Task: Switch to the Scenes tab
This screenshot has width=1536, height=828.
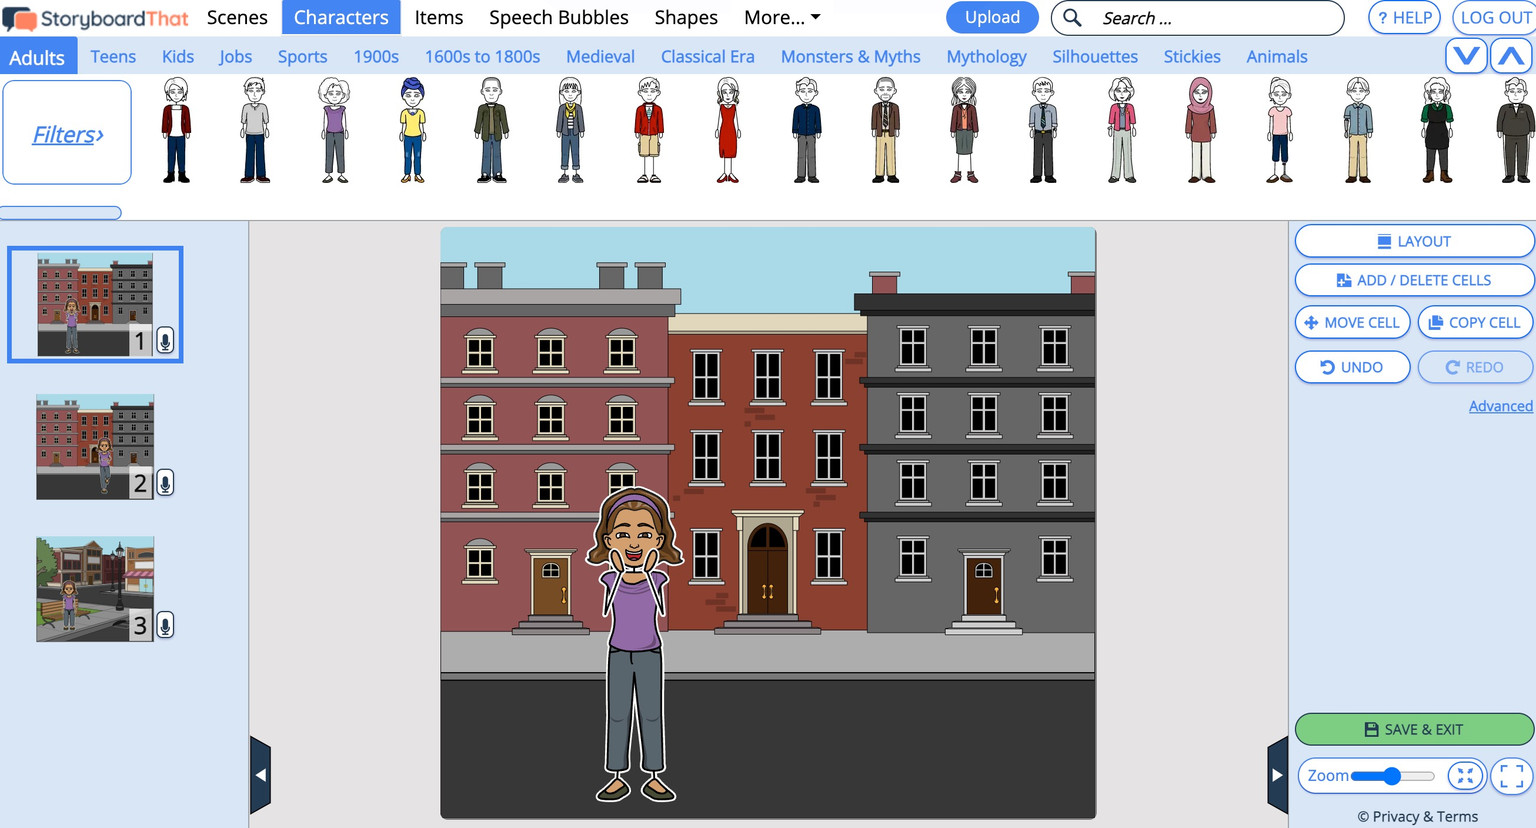Action: (x=237, y=17)
